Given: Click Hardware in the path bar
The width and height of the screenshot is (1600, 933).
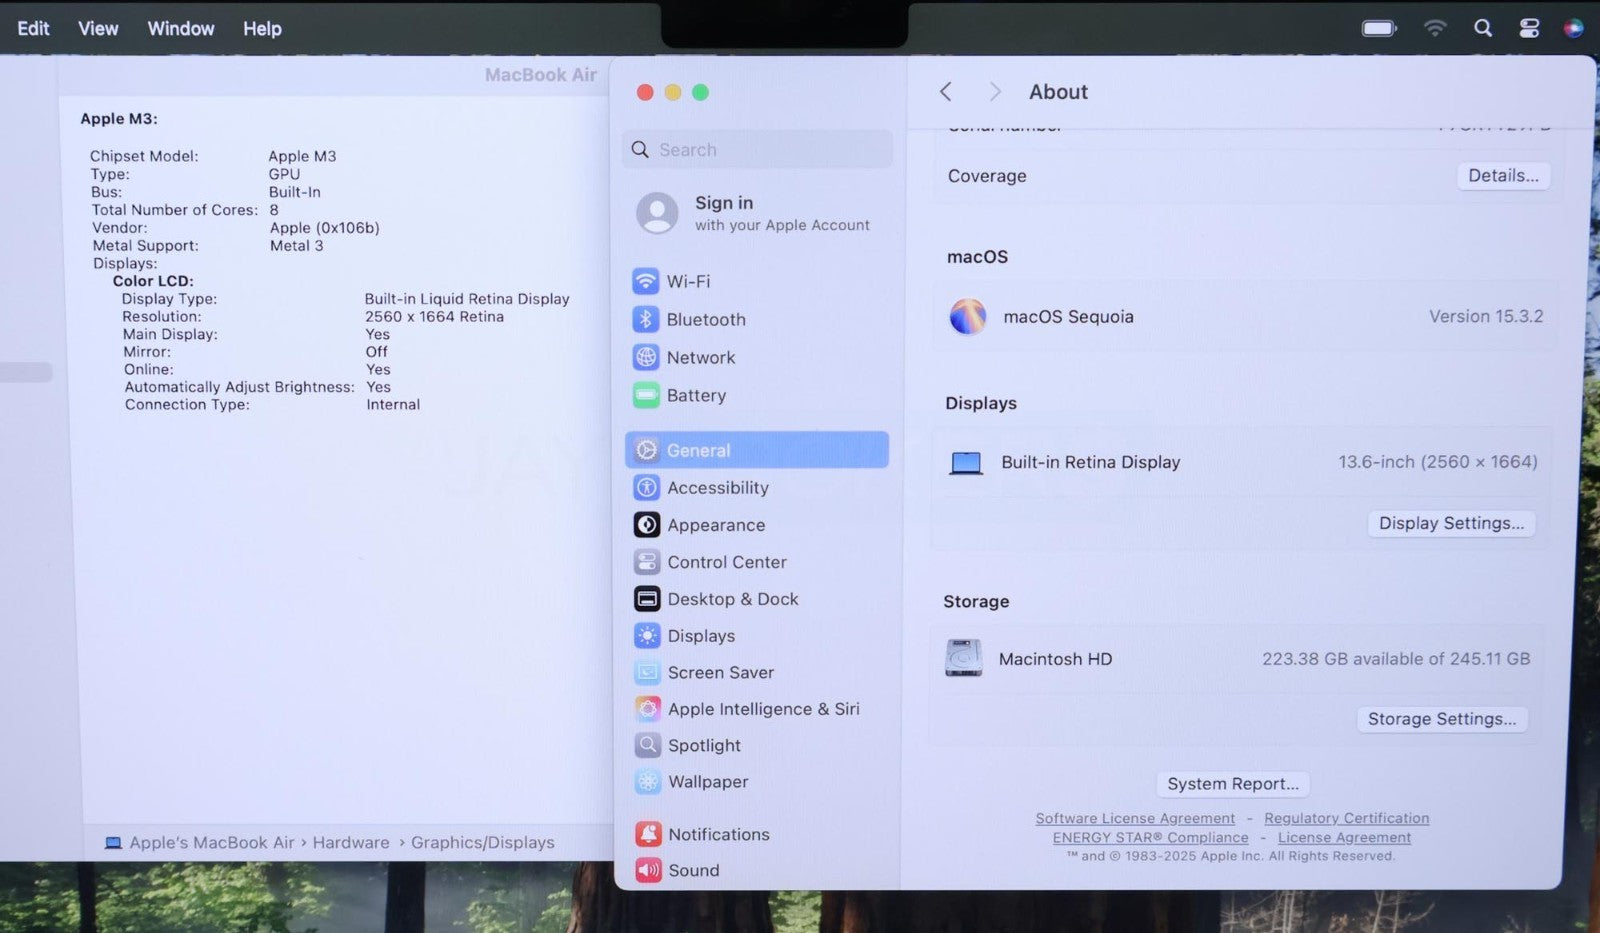Looking at the screenshot, I should [351, 843].
